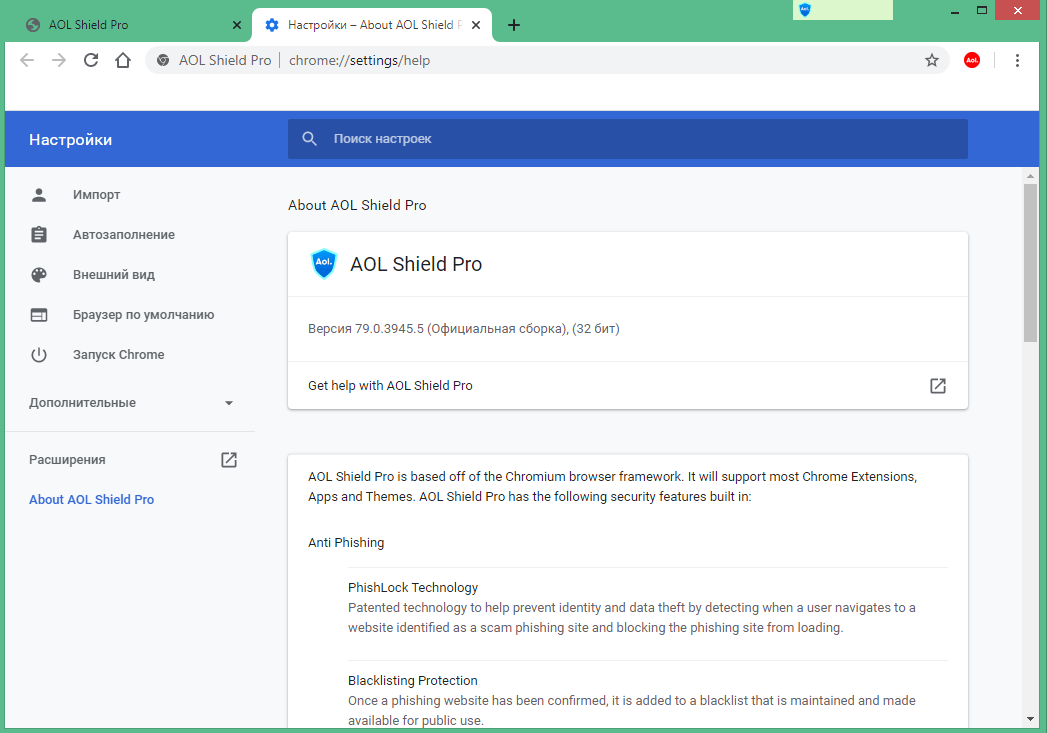Go back with the browser back arrow

[x=27, y=60]
